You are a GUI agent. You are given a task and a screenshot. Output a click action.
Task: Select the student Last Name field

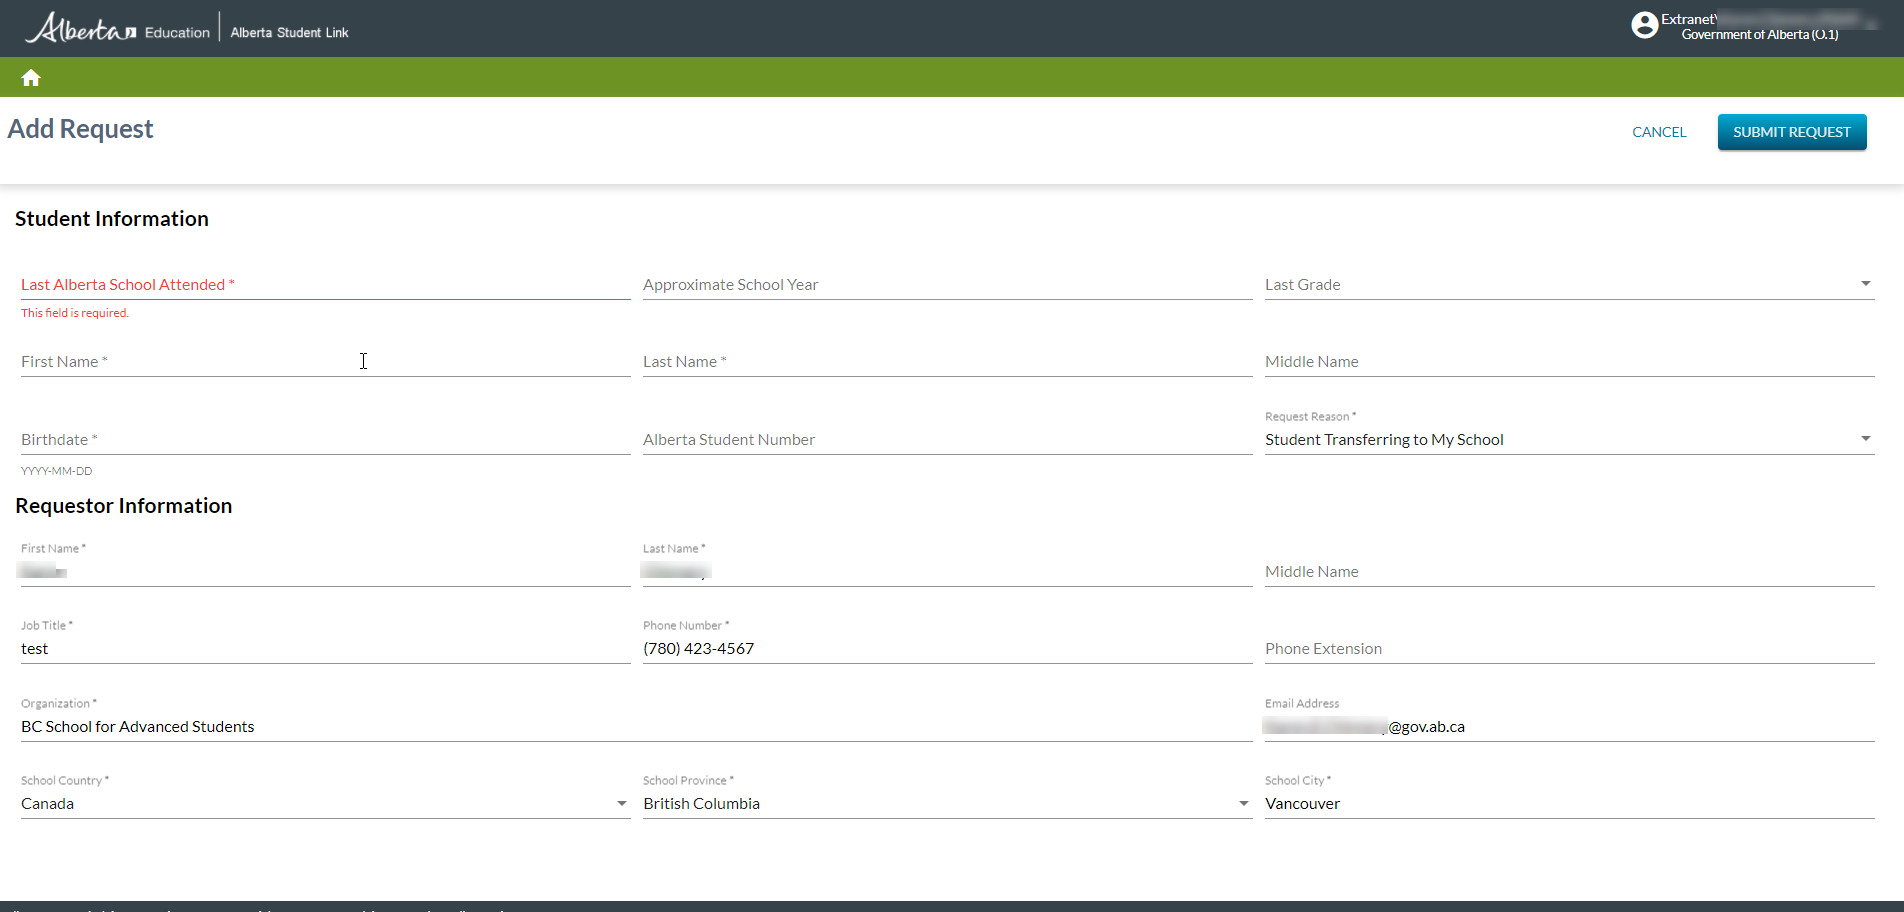(x=946, y=362)
